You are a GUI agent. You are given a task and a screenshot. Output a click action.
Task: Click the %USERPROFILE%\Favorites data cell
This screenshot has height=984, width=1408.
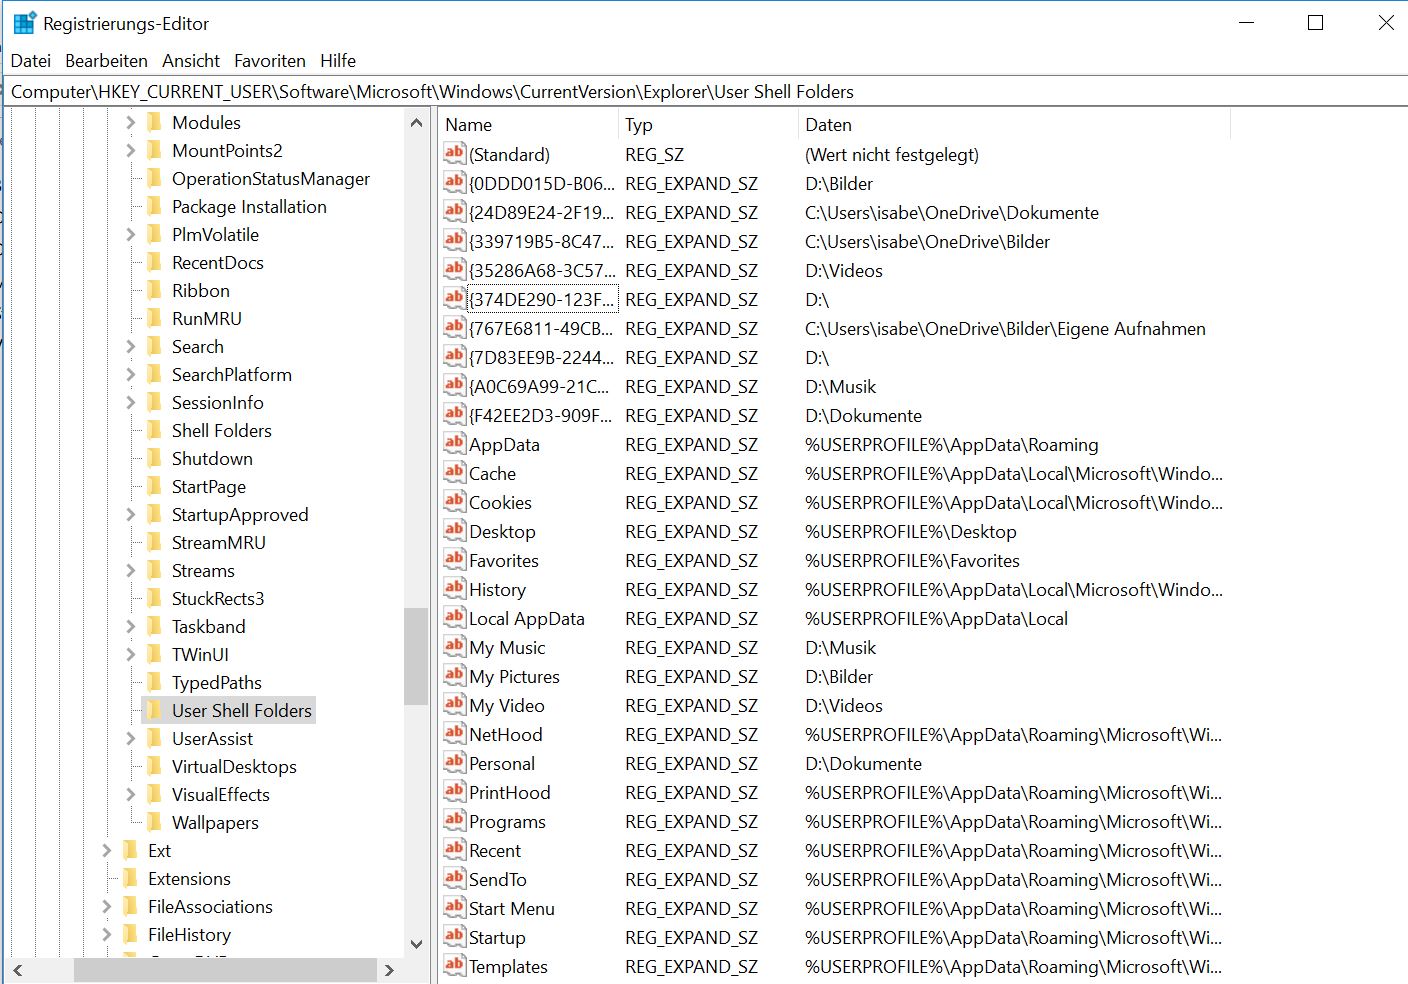(912, 560)
